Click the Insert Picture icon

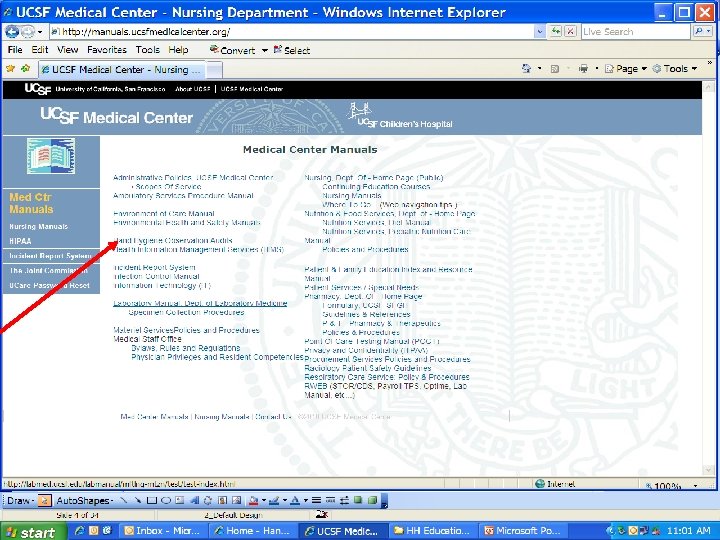pos(236,500)
